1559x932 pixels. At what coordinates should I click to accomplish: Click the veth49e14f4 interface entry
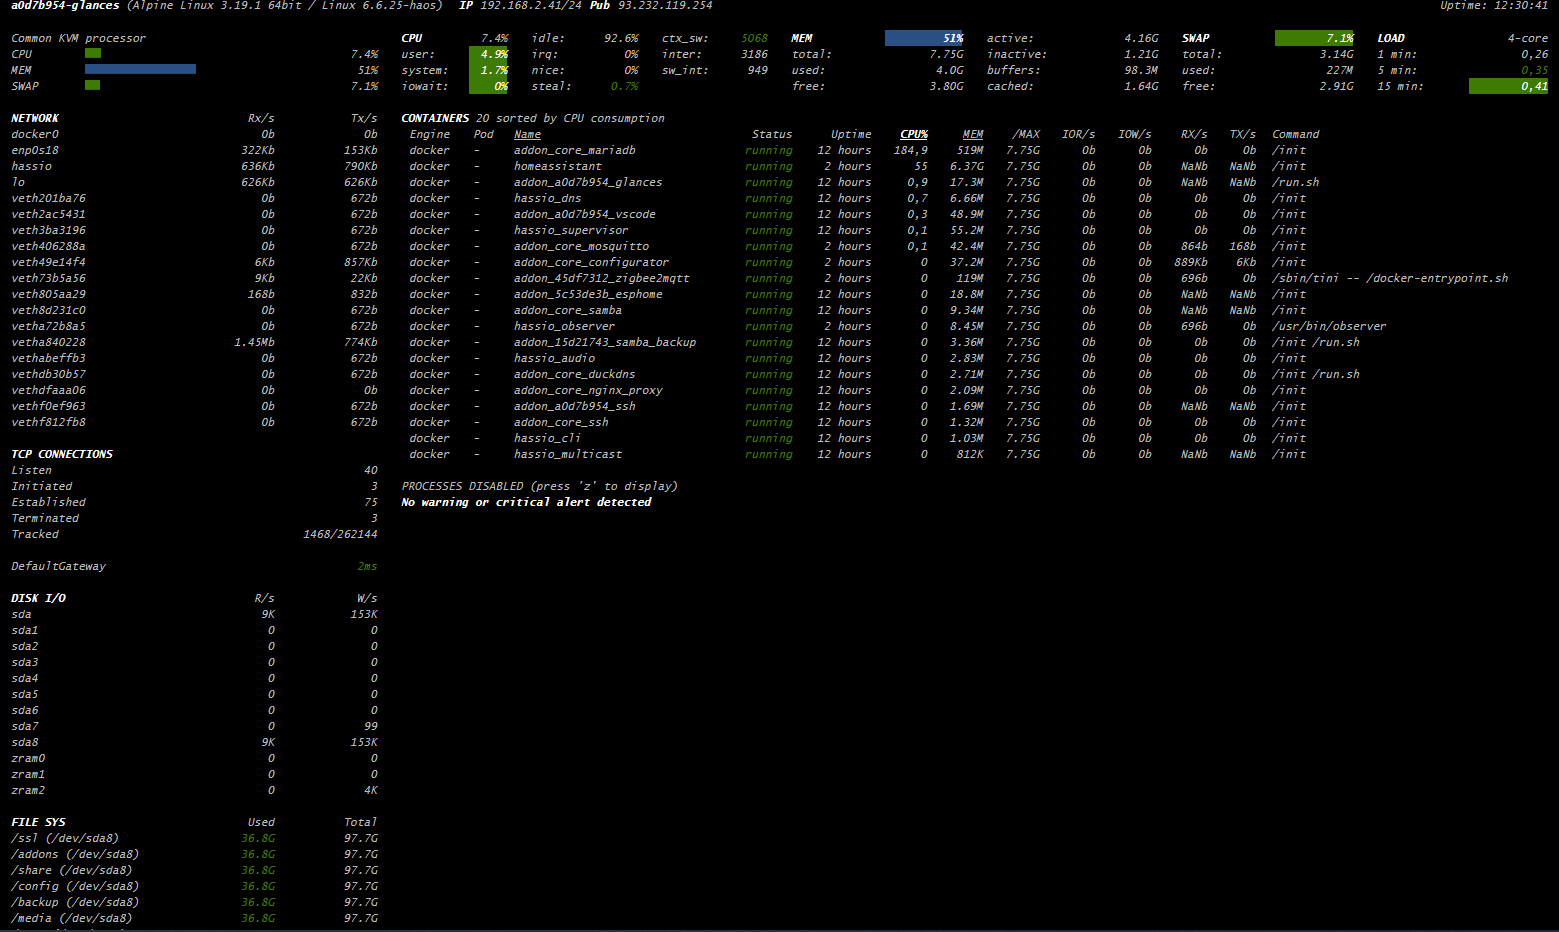pos(48,262)
